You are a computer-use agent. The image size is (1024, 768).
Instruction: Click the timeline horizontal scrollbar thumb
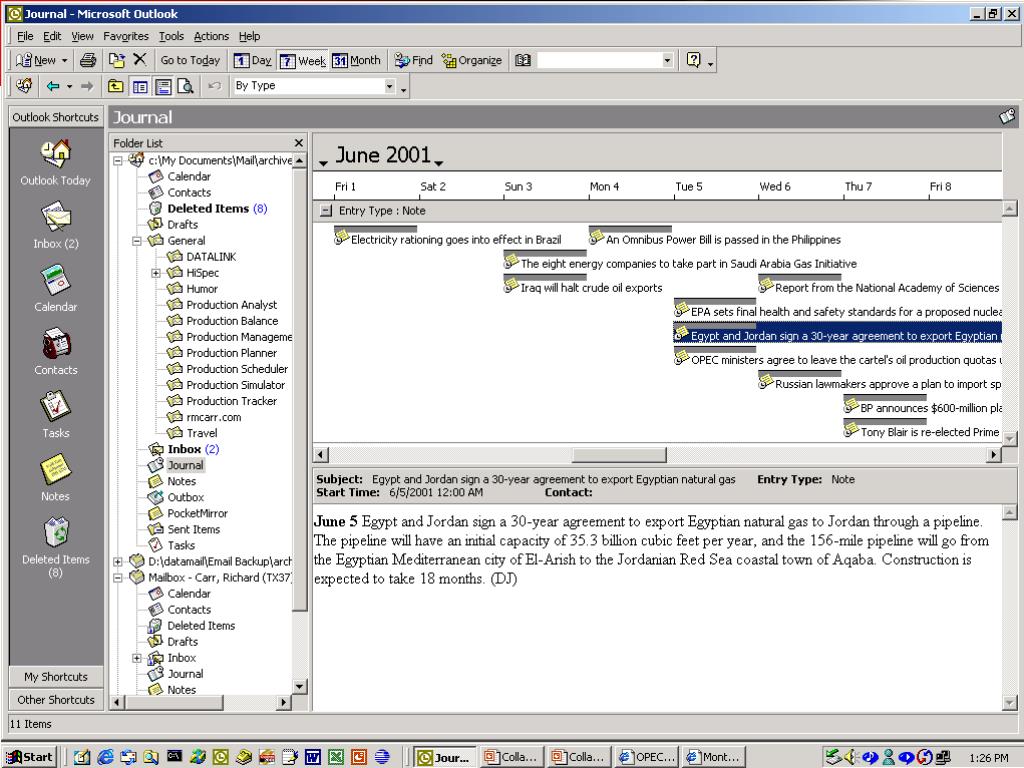[619, 455]
